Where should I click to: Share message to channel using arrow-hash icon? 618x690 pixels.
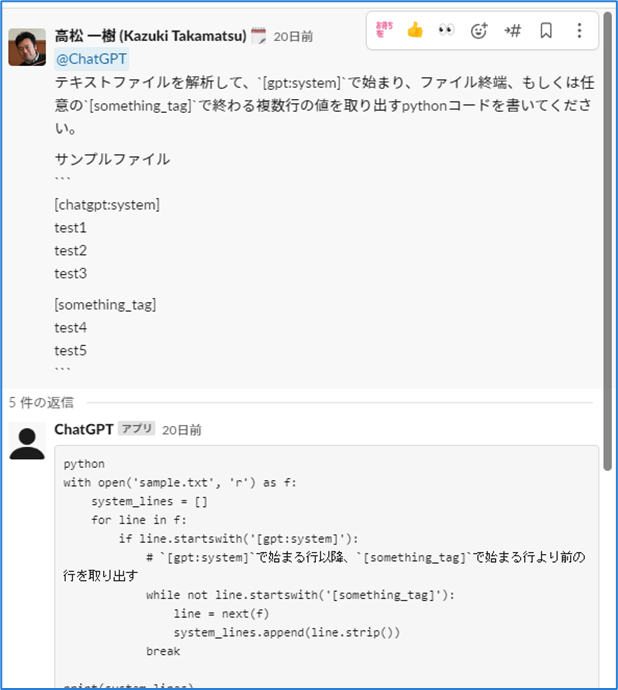coord(512,30)
